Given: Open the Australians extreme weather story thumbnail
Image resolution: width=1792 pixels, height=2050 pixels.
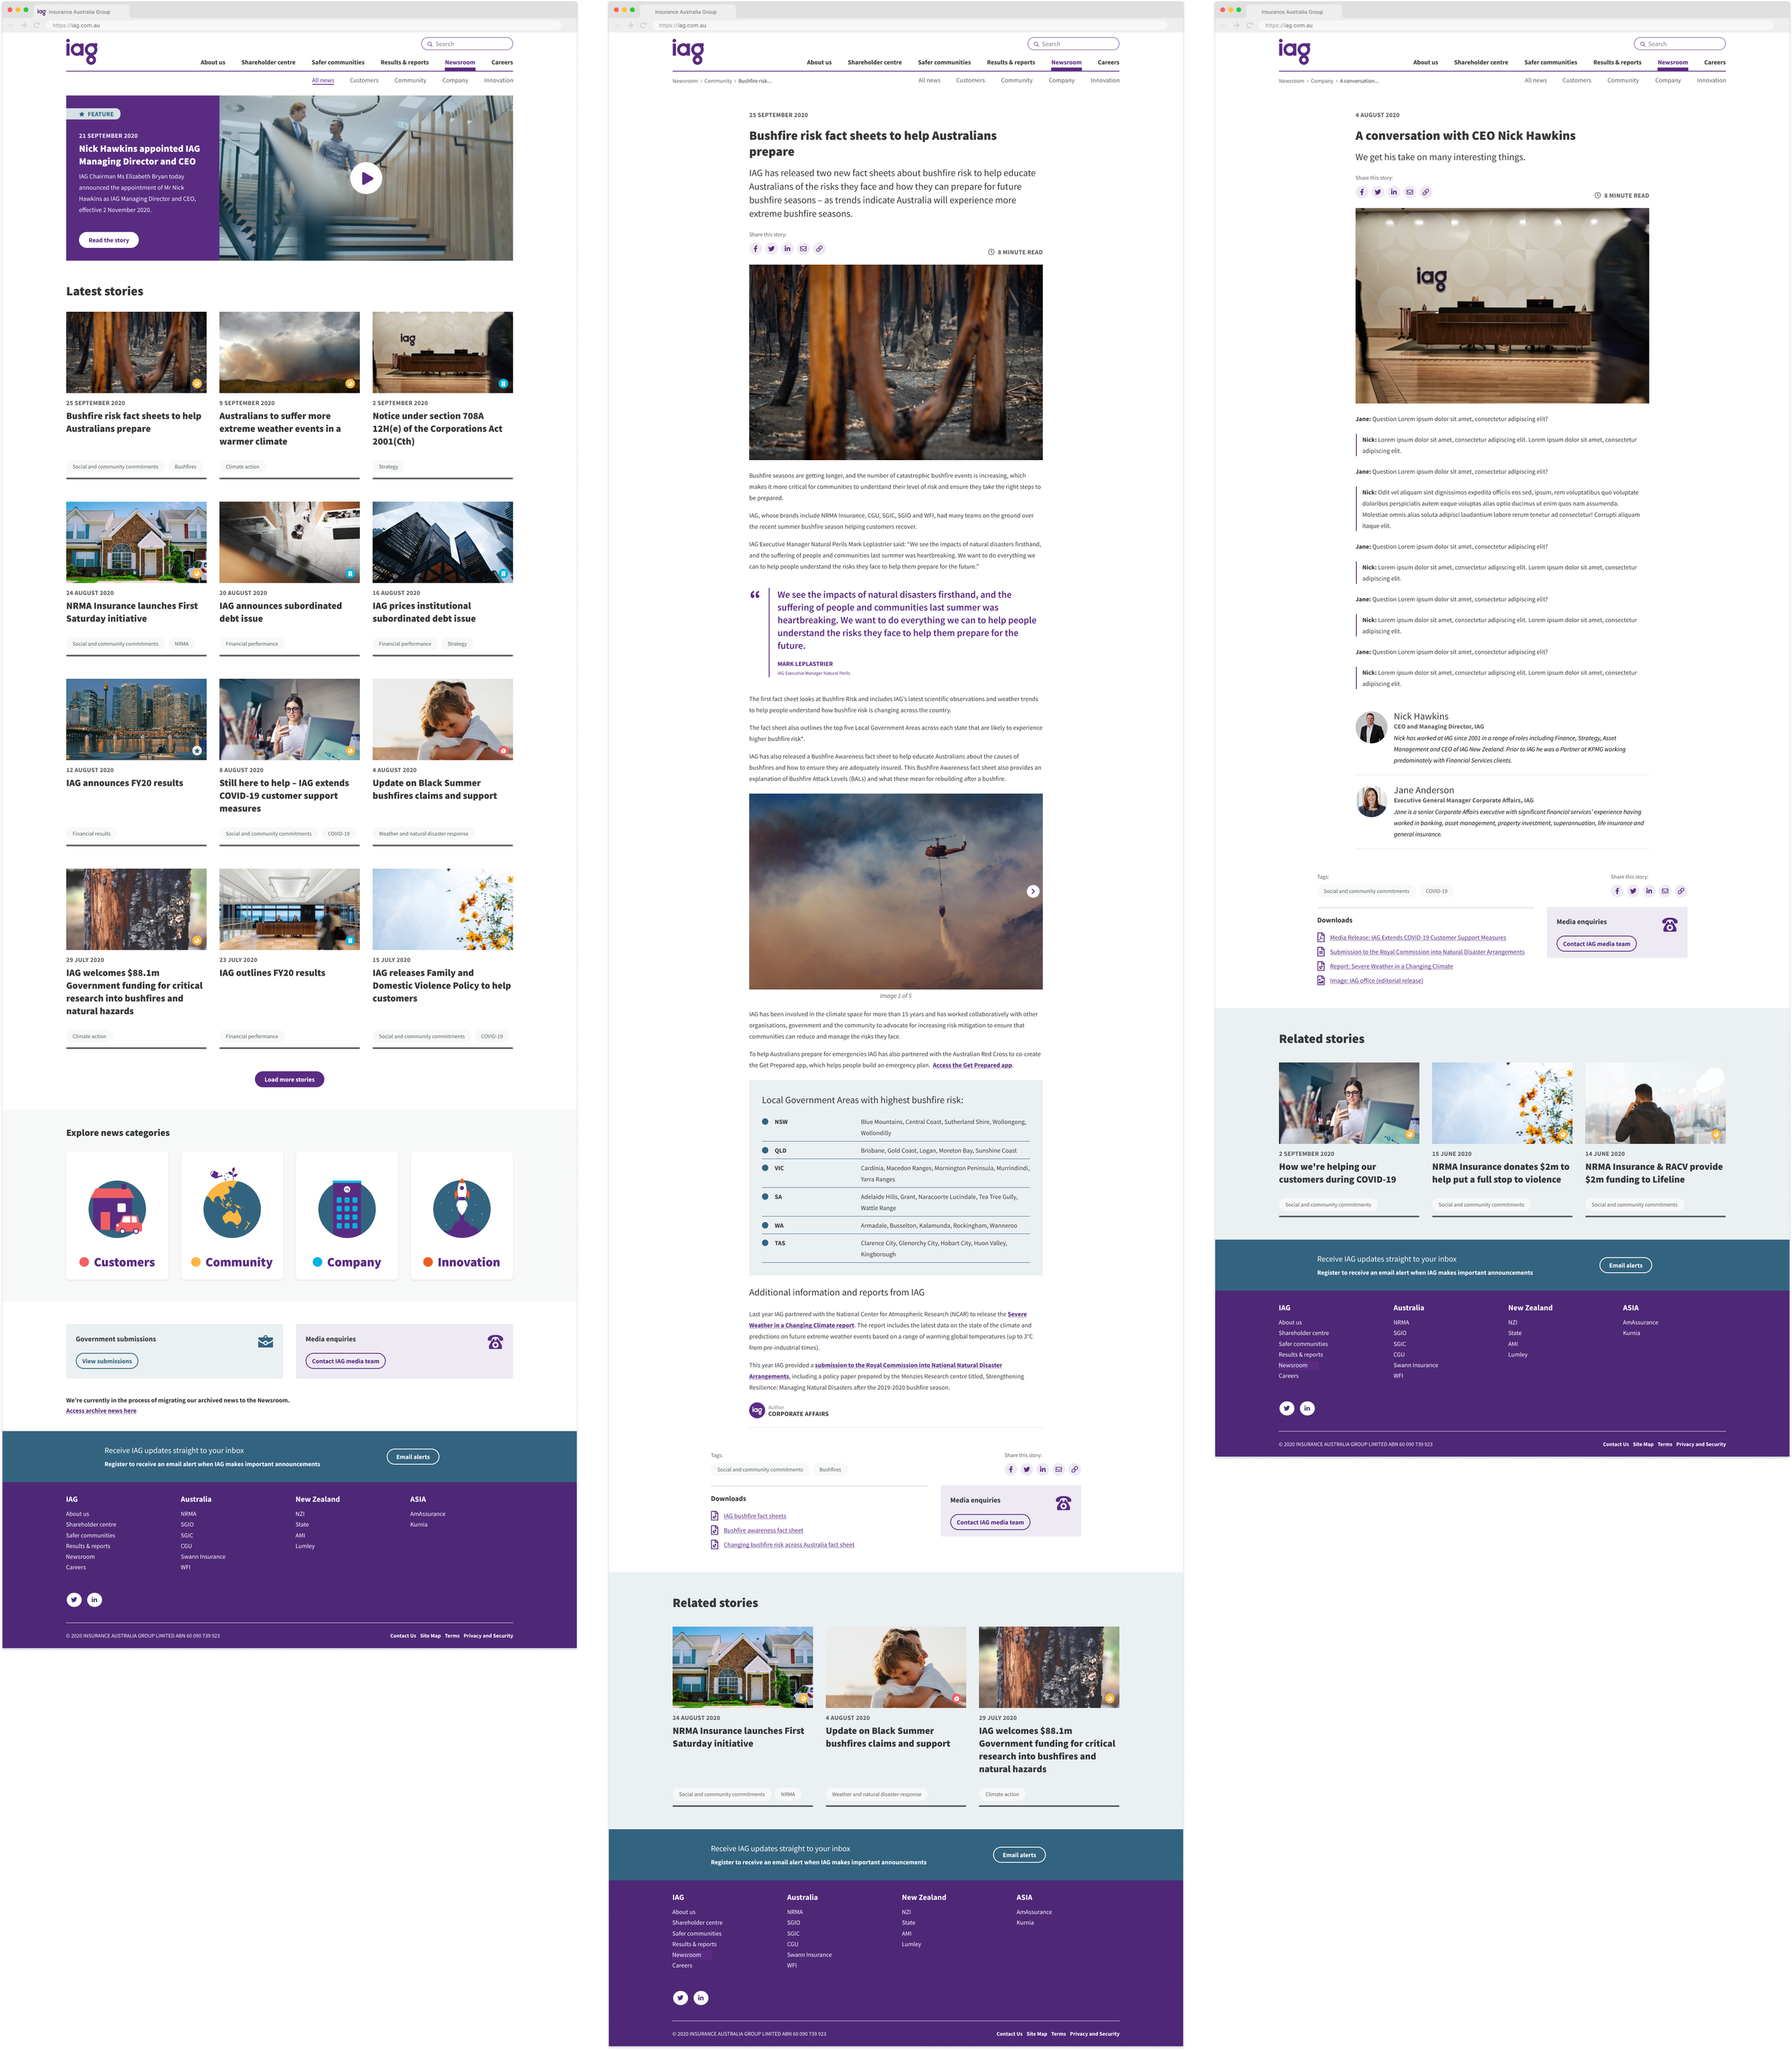Looking at the screenshot, I should [x=289, y=352].
